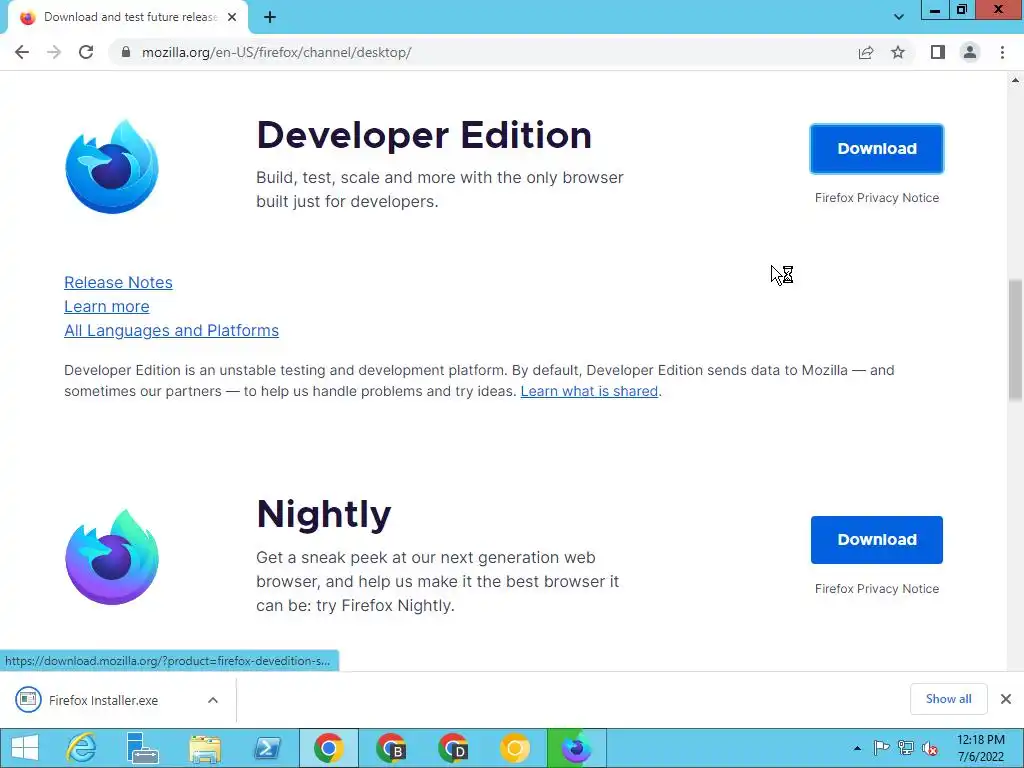Bookmark this page with the star
This screenshot has width=1024, height=768.
(898, 52)
